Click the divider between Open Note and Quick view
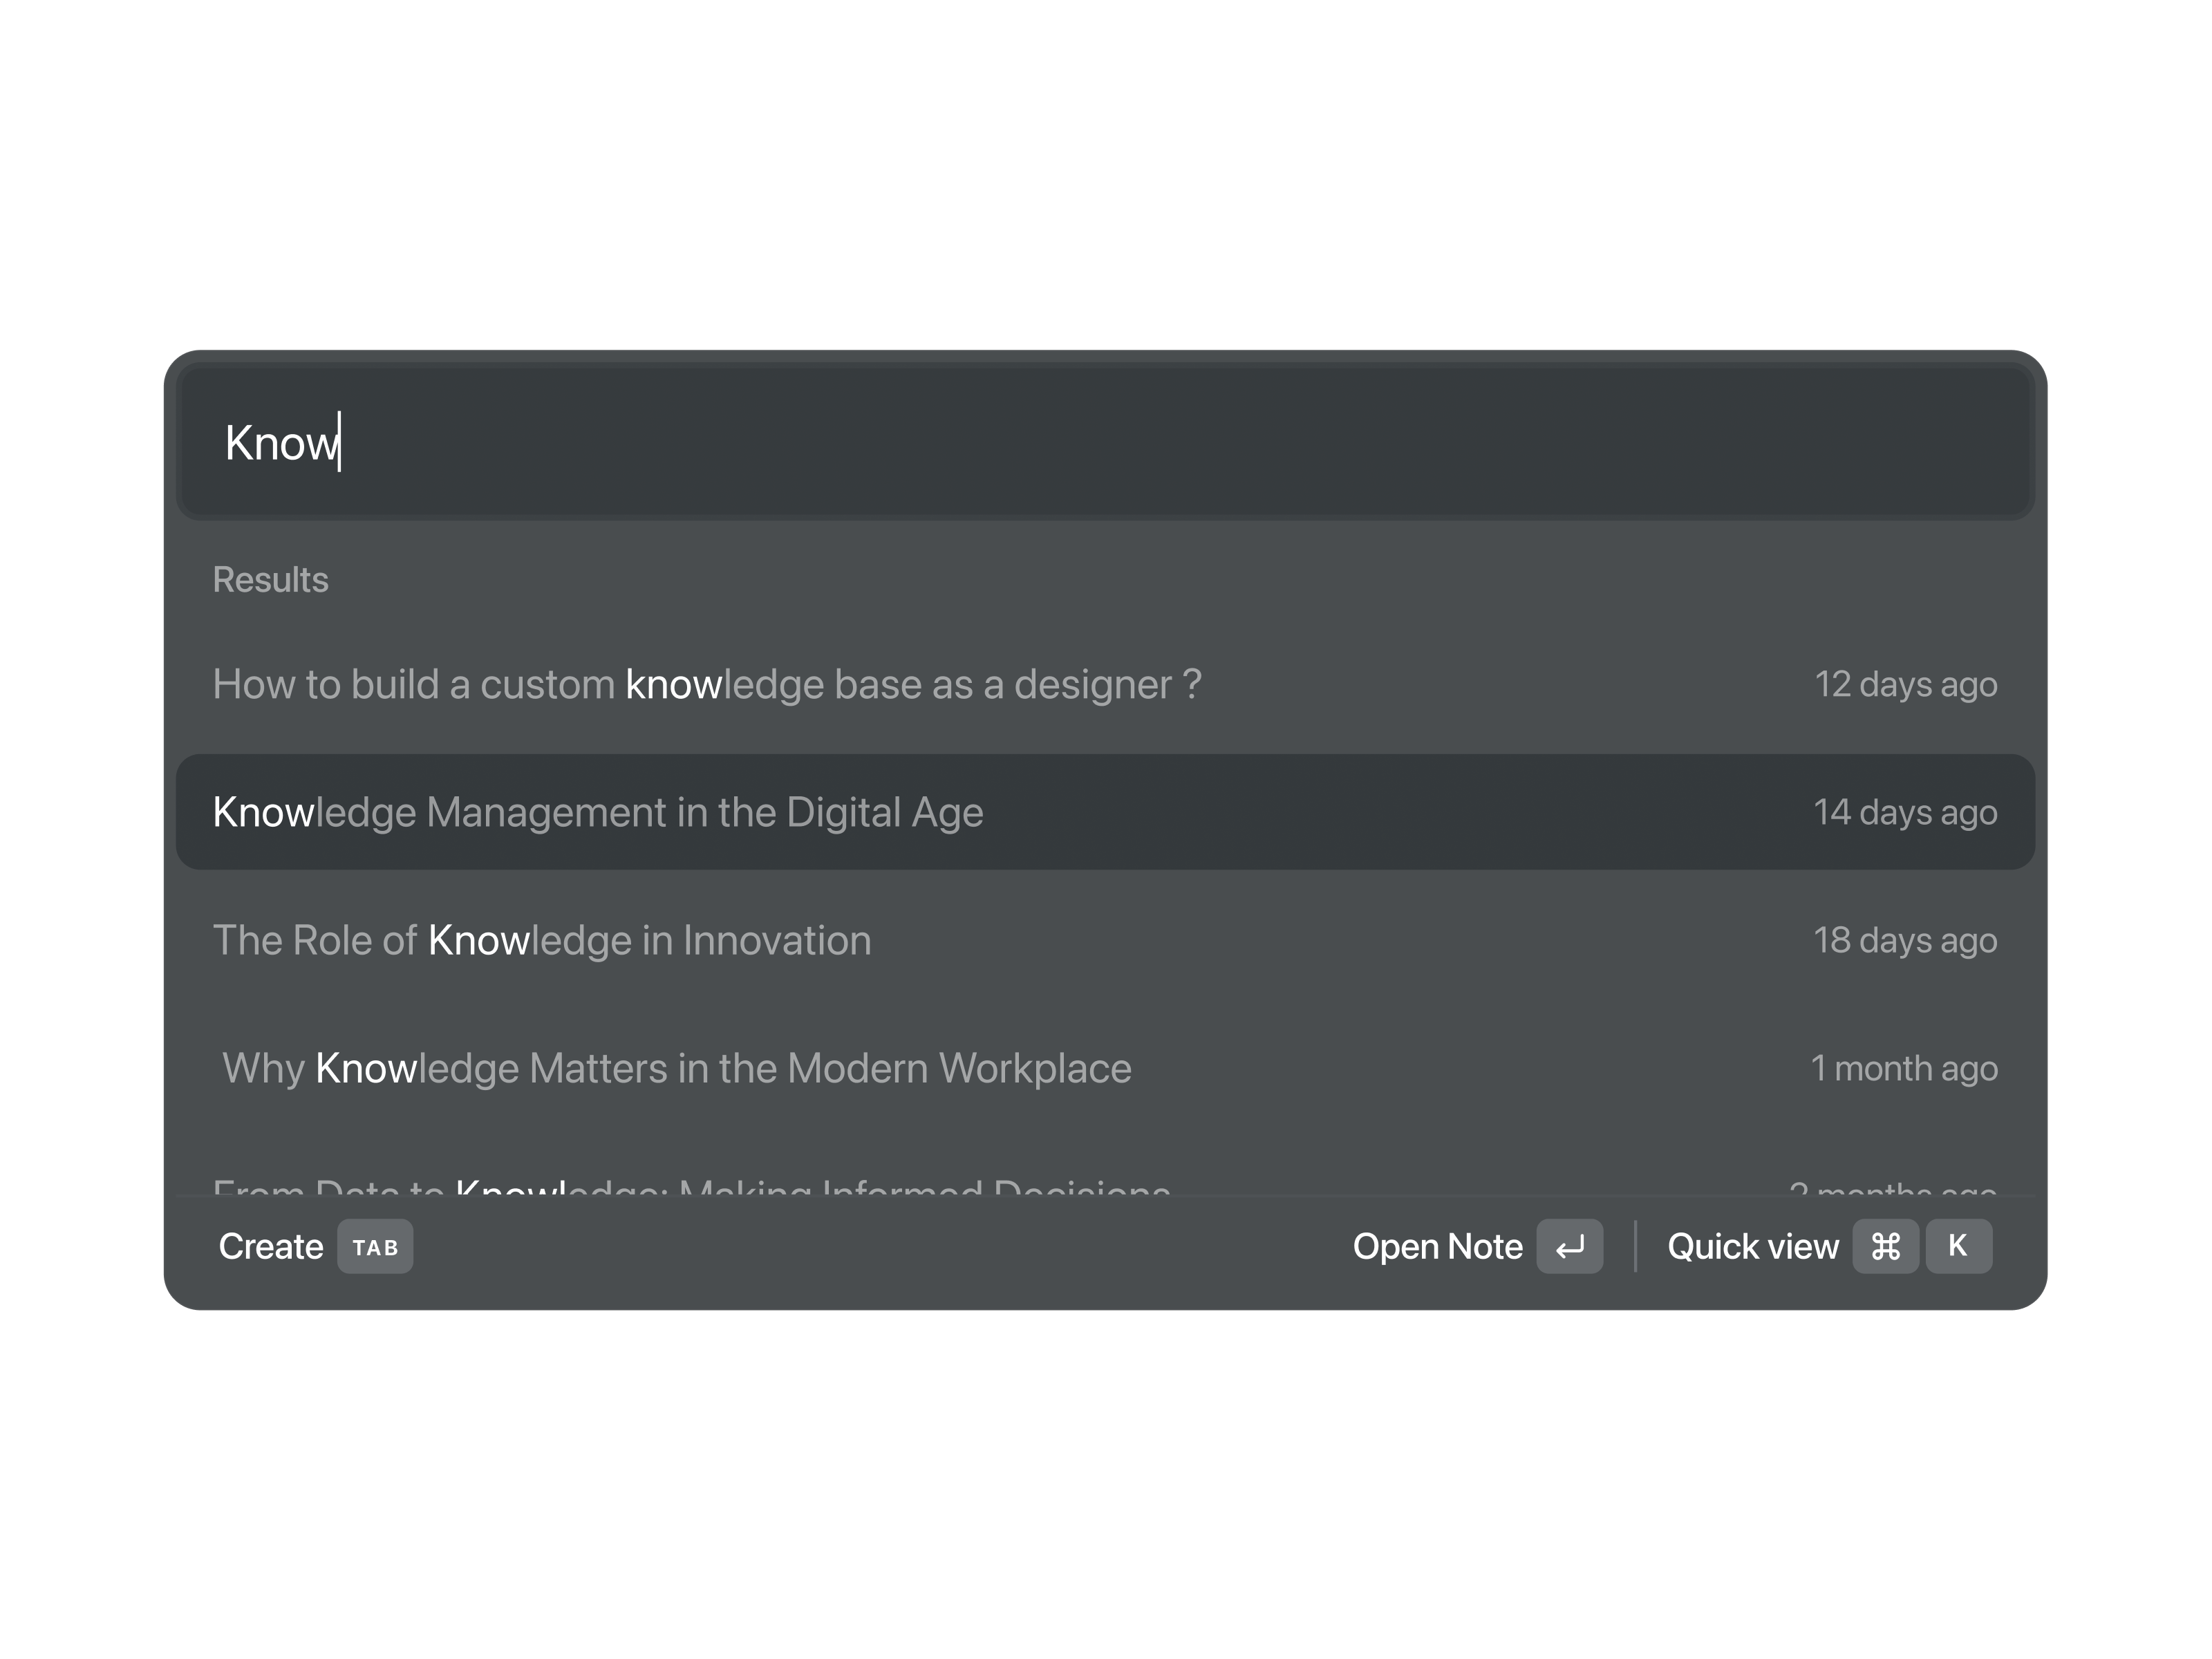The height and width of the screenshot is (1659, 2212). tap(1635, 1246)
